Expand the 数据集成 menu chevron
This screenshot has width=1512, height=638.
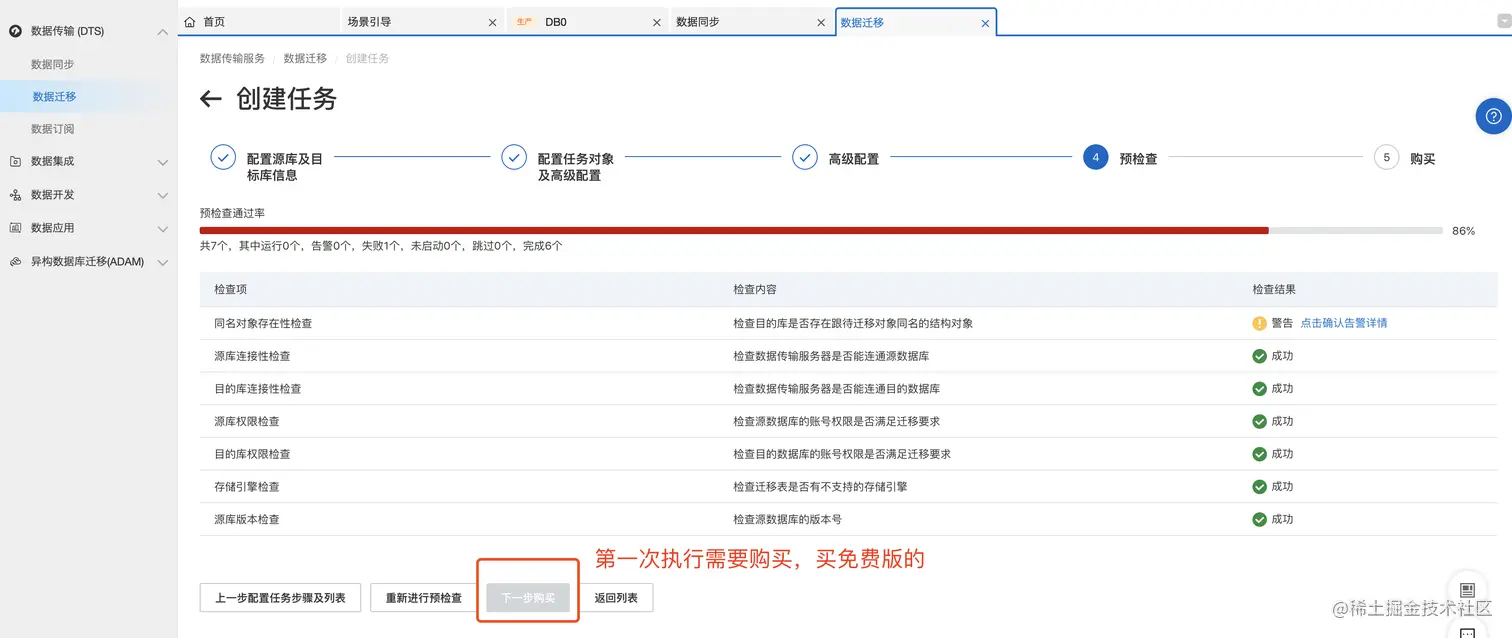163,162
